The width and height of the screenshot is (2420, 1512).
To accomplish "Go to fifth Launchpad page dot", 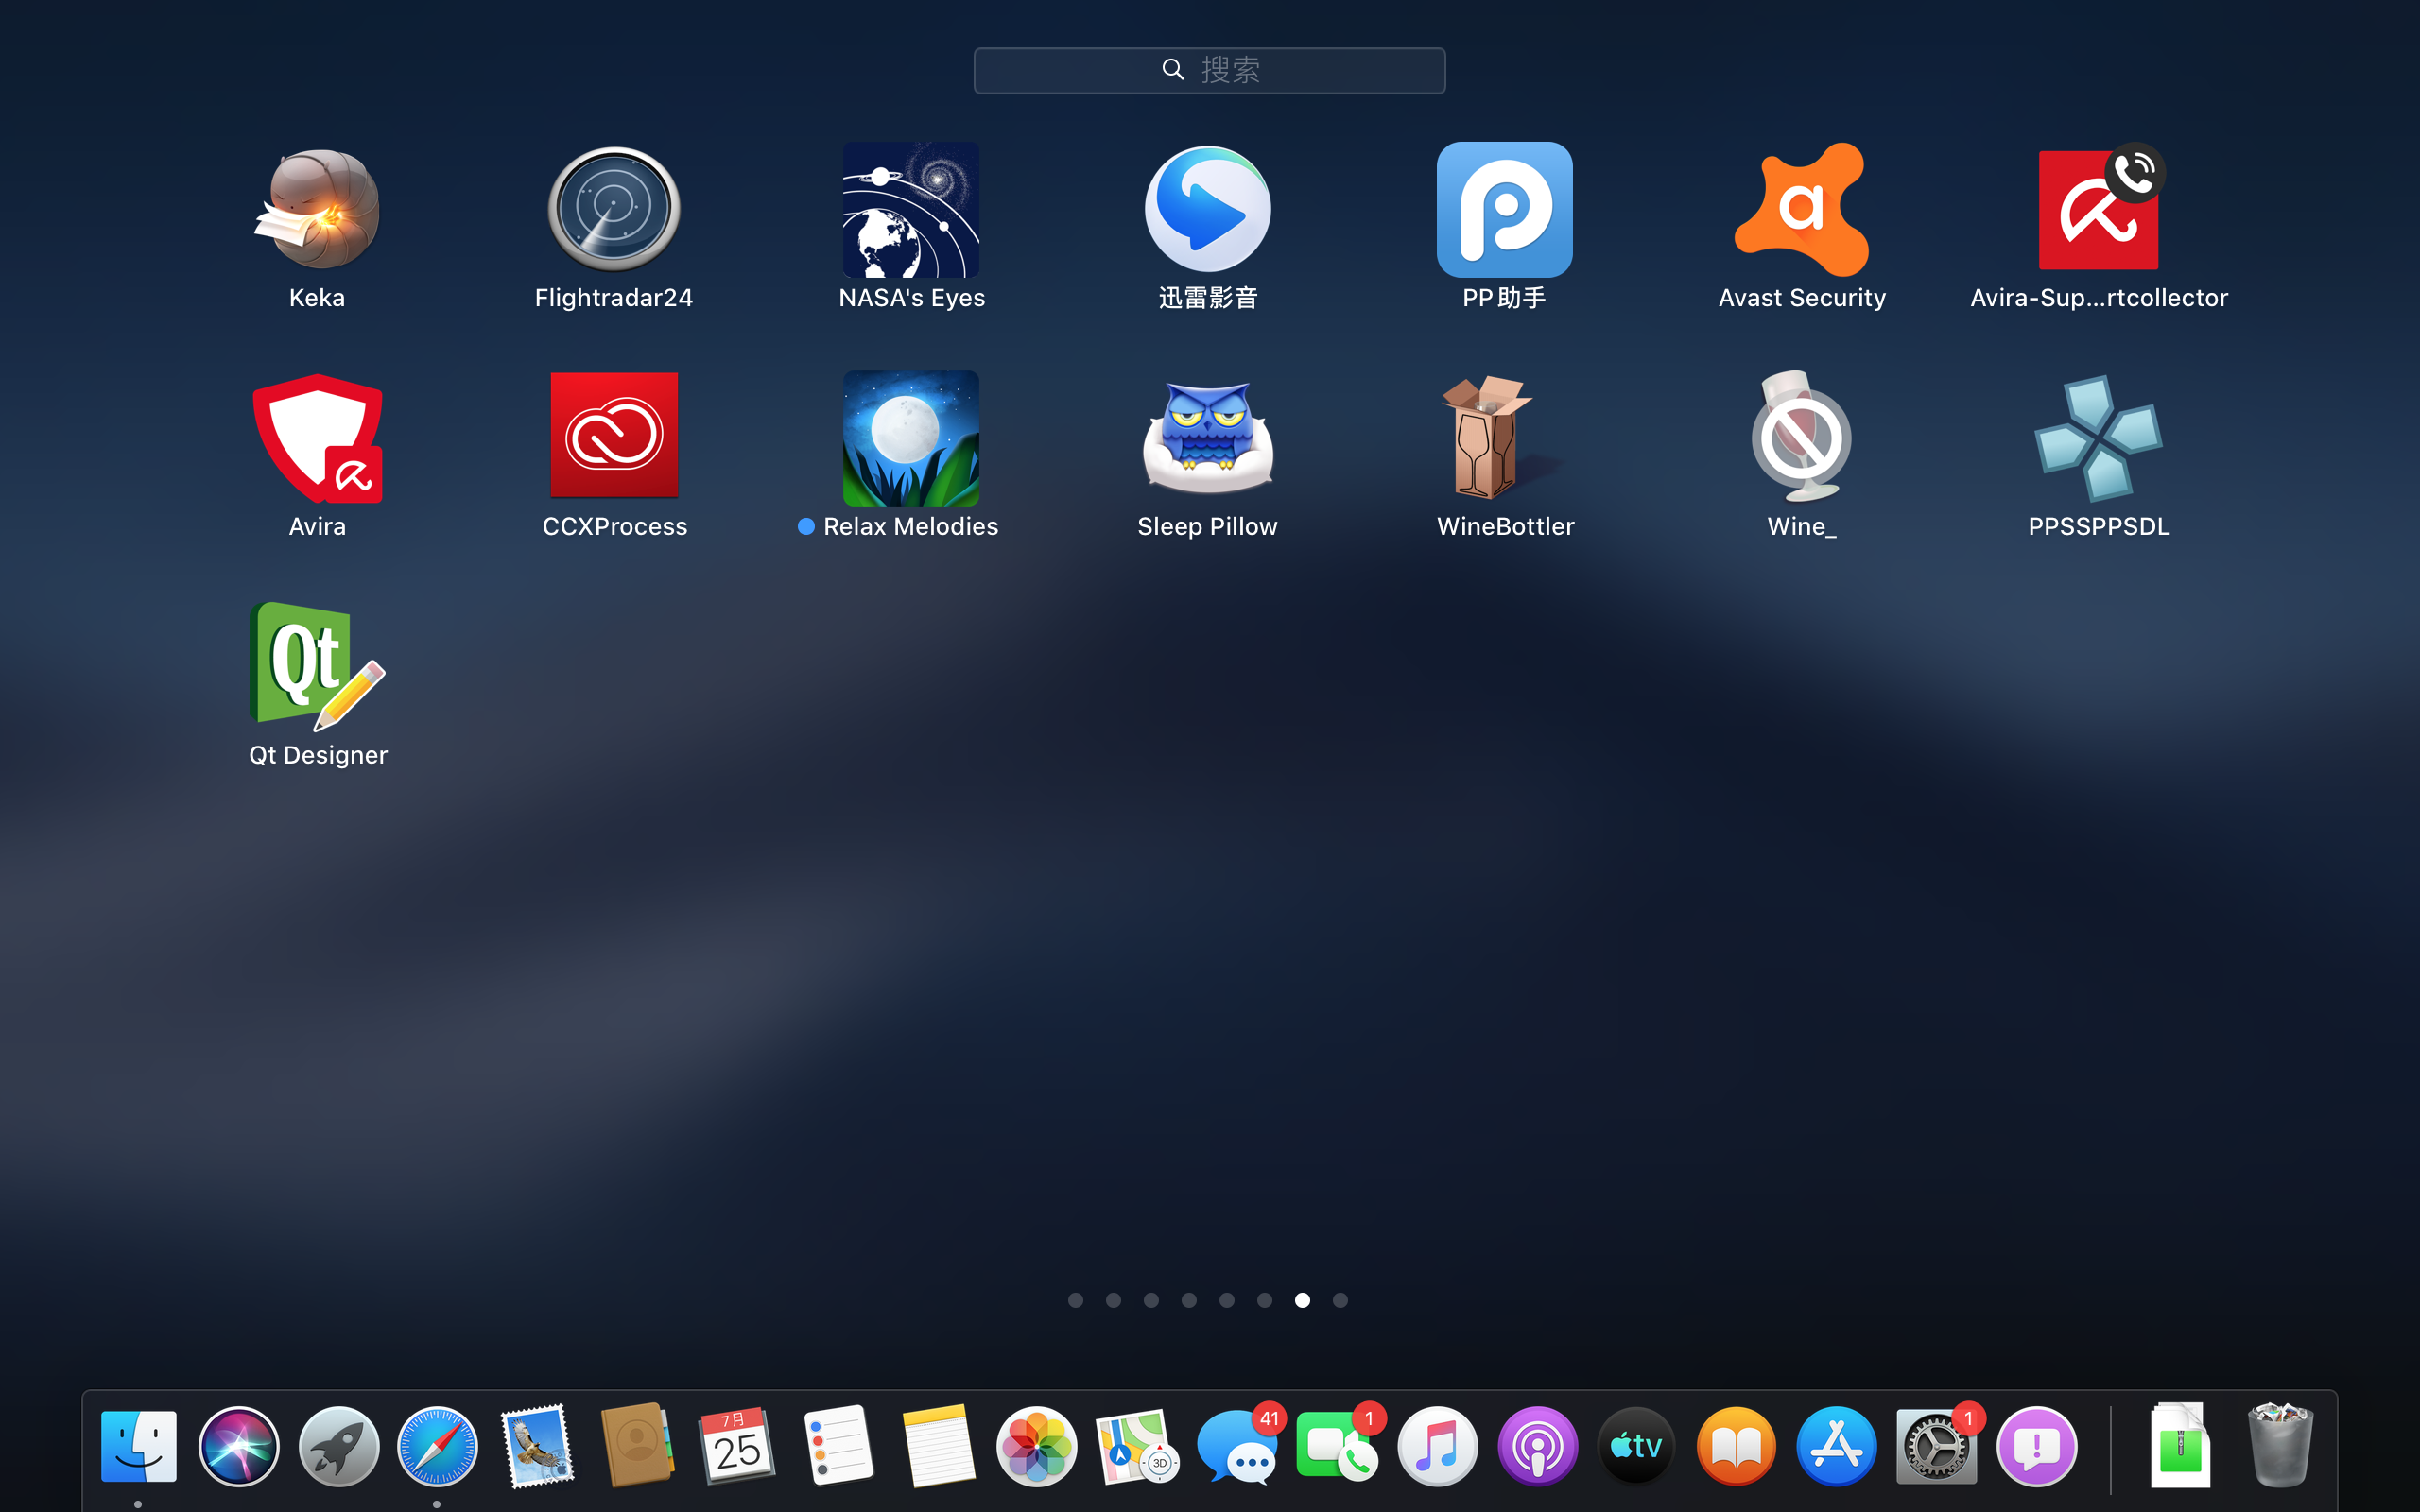I will point(1227,1300).
